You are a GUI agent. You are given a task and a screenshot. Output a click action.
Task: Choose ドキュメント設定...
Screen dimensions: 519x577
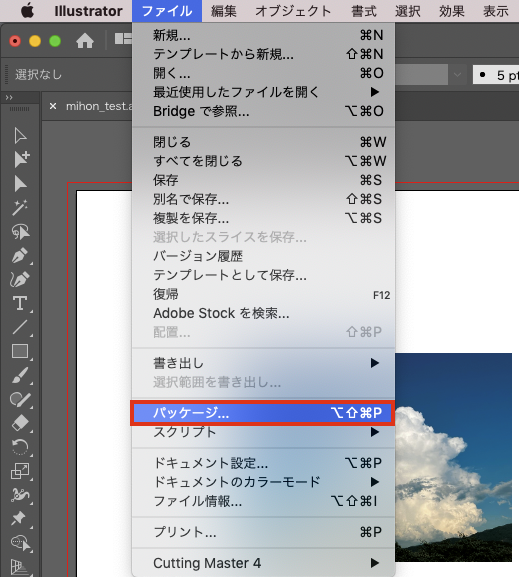(263, 463)
